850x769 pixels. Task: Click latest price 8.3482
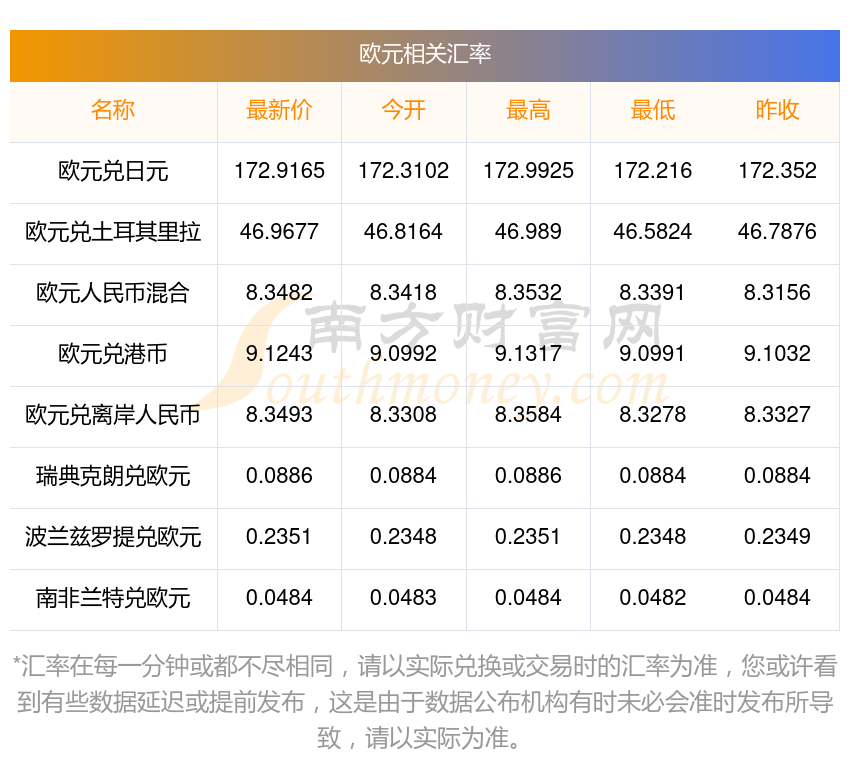point(279,293)
